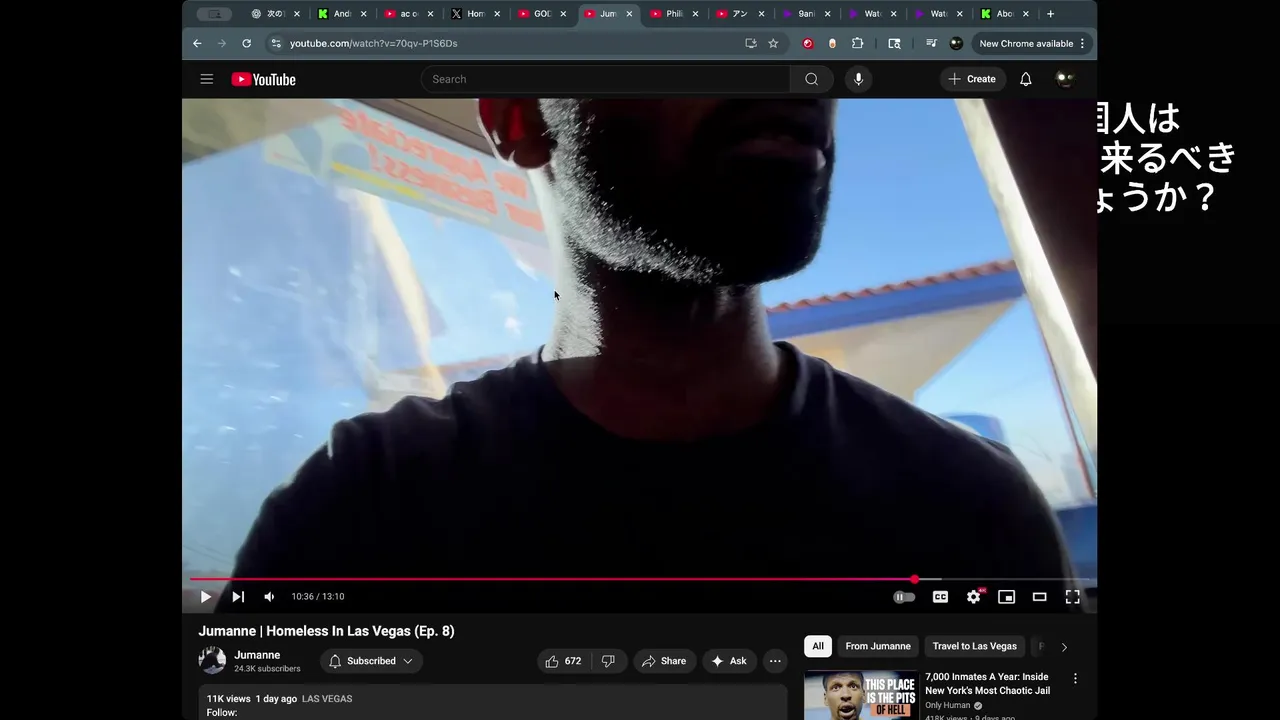The height and width of the screenshot is (720, 1280).
Task: Click the search magnifier button
Action: 811,79
